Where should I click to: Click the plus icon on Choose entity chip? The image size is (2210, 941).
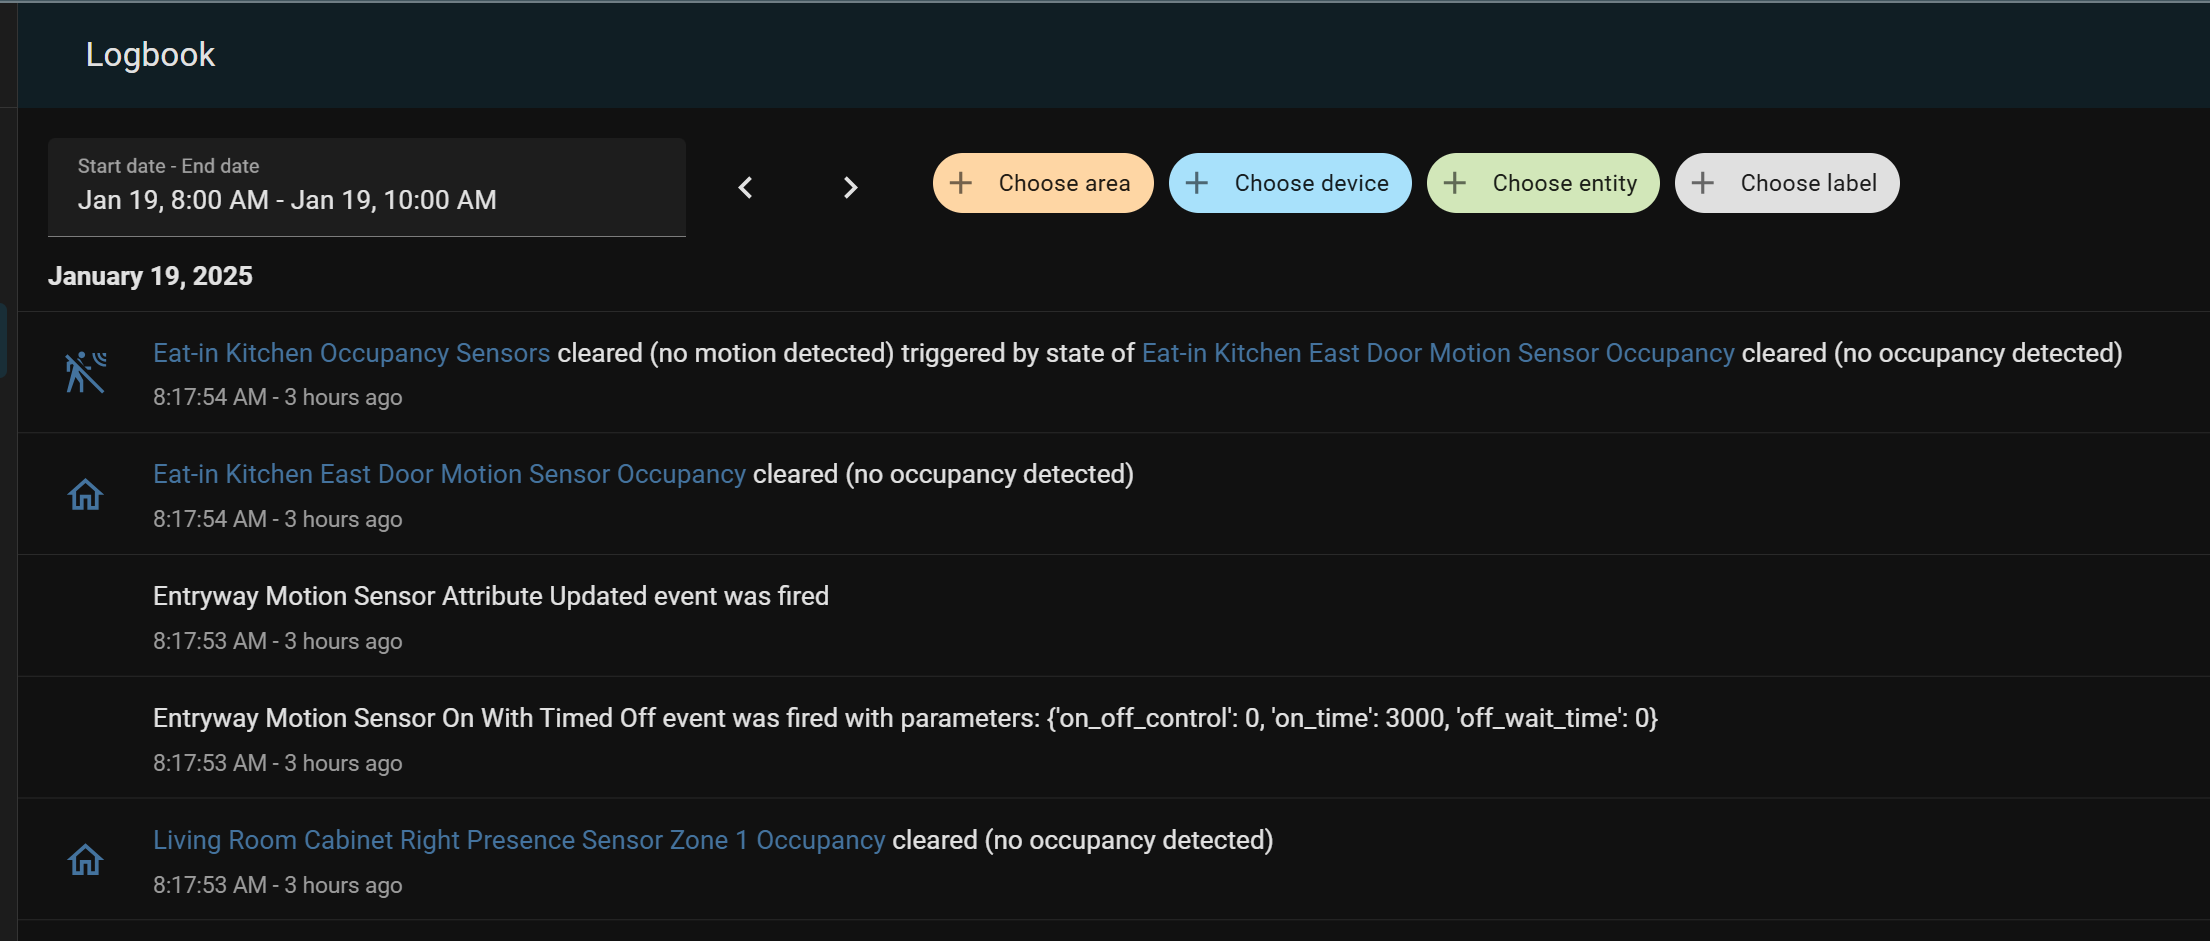tap(1455, 183)
